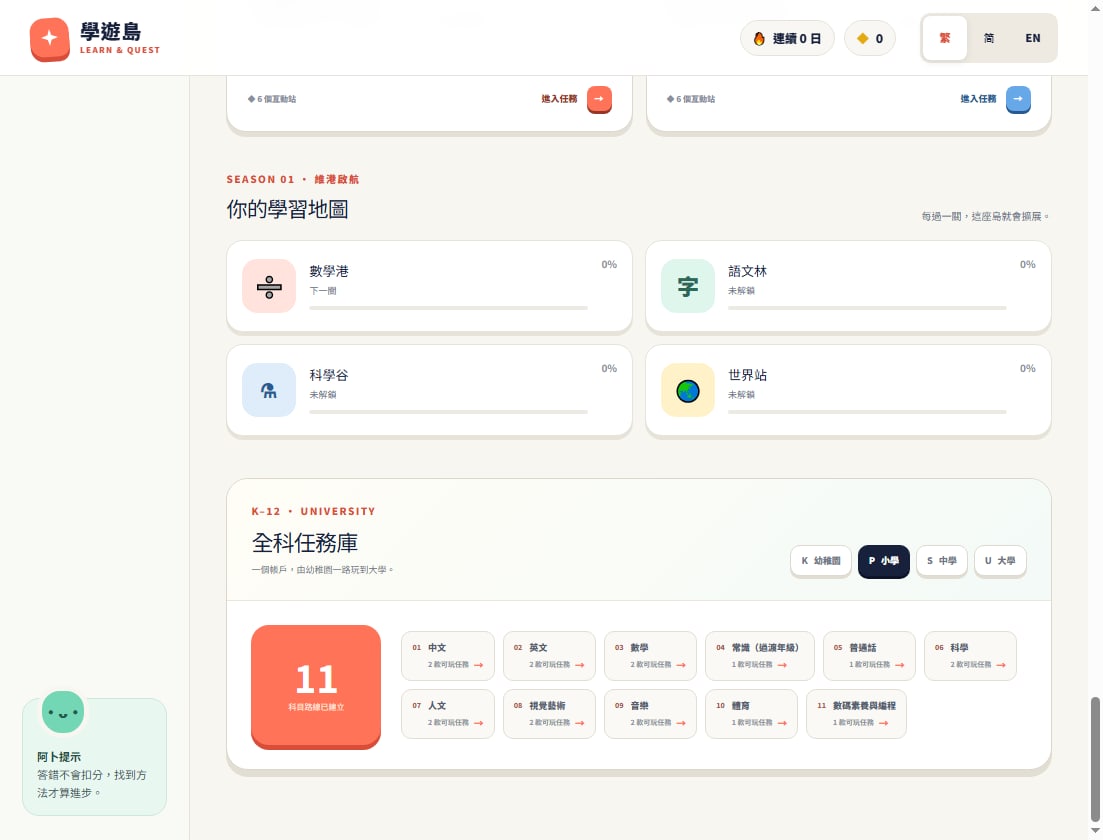Click the flame streak icon
This screenshot has width=1103, height=840.
[759, 39]
